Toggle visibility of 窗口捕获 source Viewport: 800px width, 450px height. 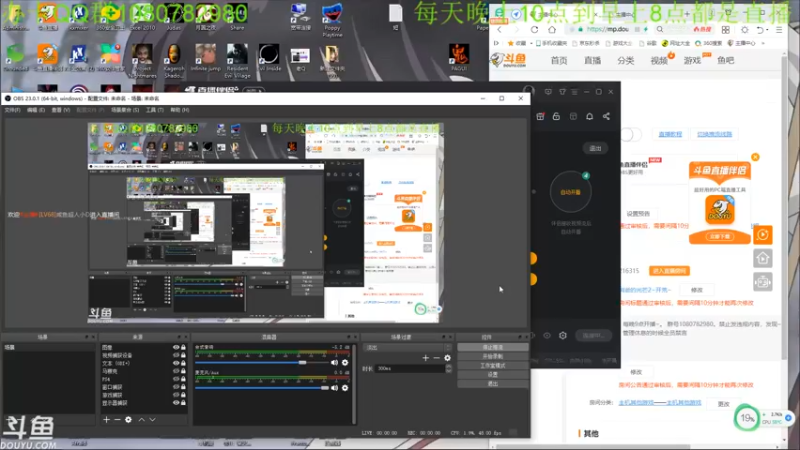click(x=176, y=387)
